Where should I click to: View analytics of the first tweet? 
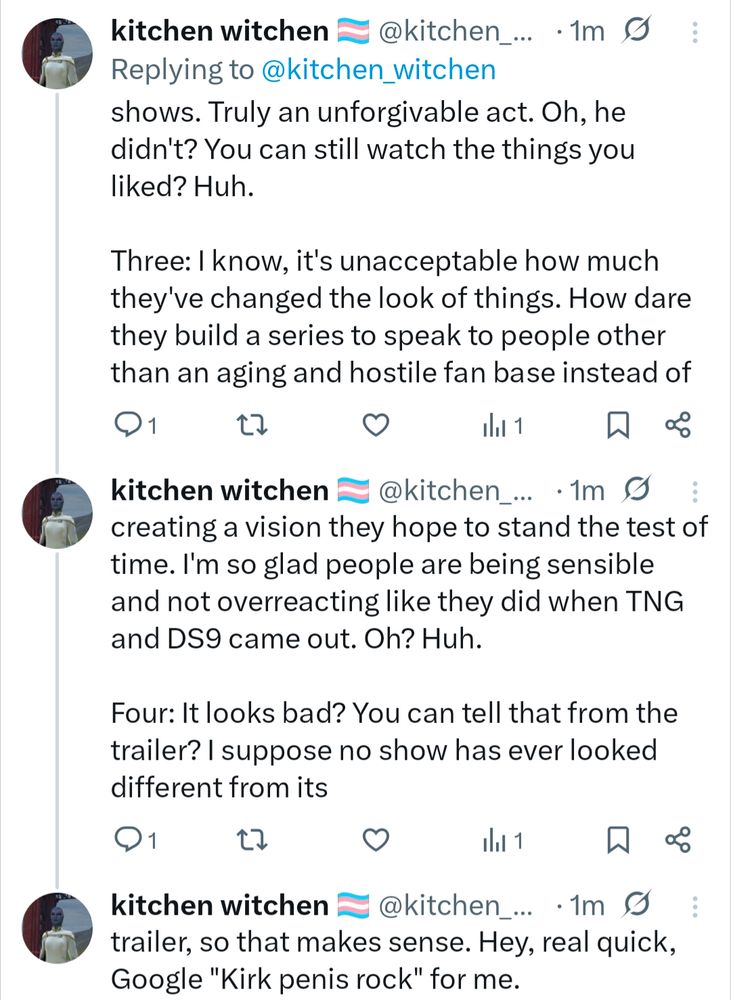[x=497, y=427]
